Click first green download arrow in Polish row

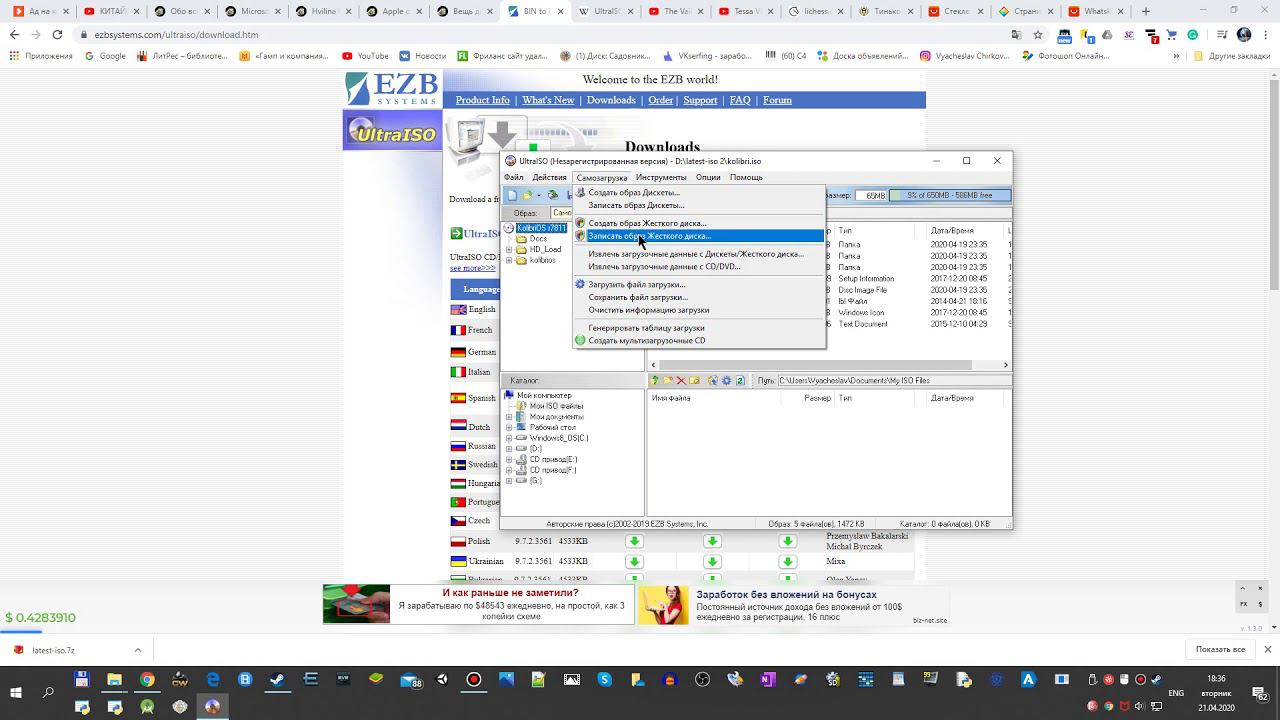coord(634,541)
